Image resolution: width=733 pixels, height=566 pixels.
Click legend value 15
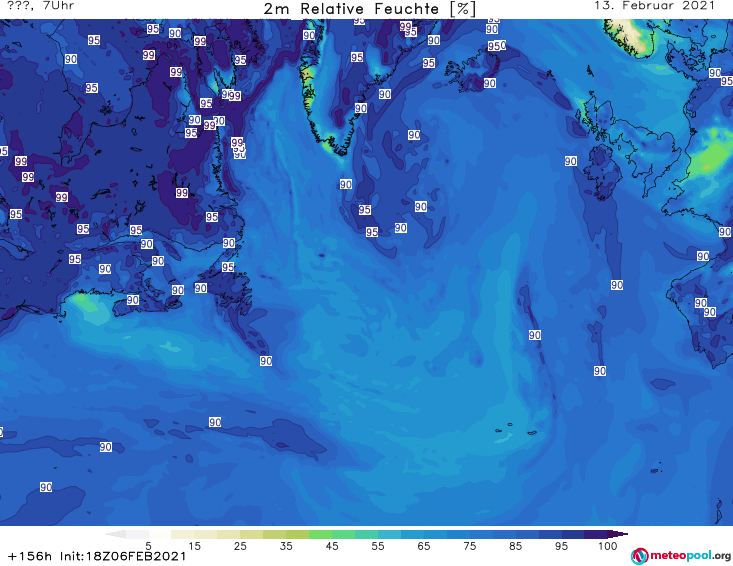point(194,546)
